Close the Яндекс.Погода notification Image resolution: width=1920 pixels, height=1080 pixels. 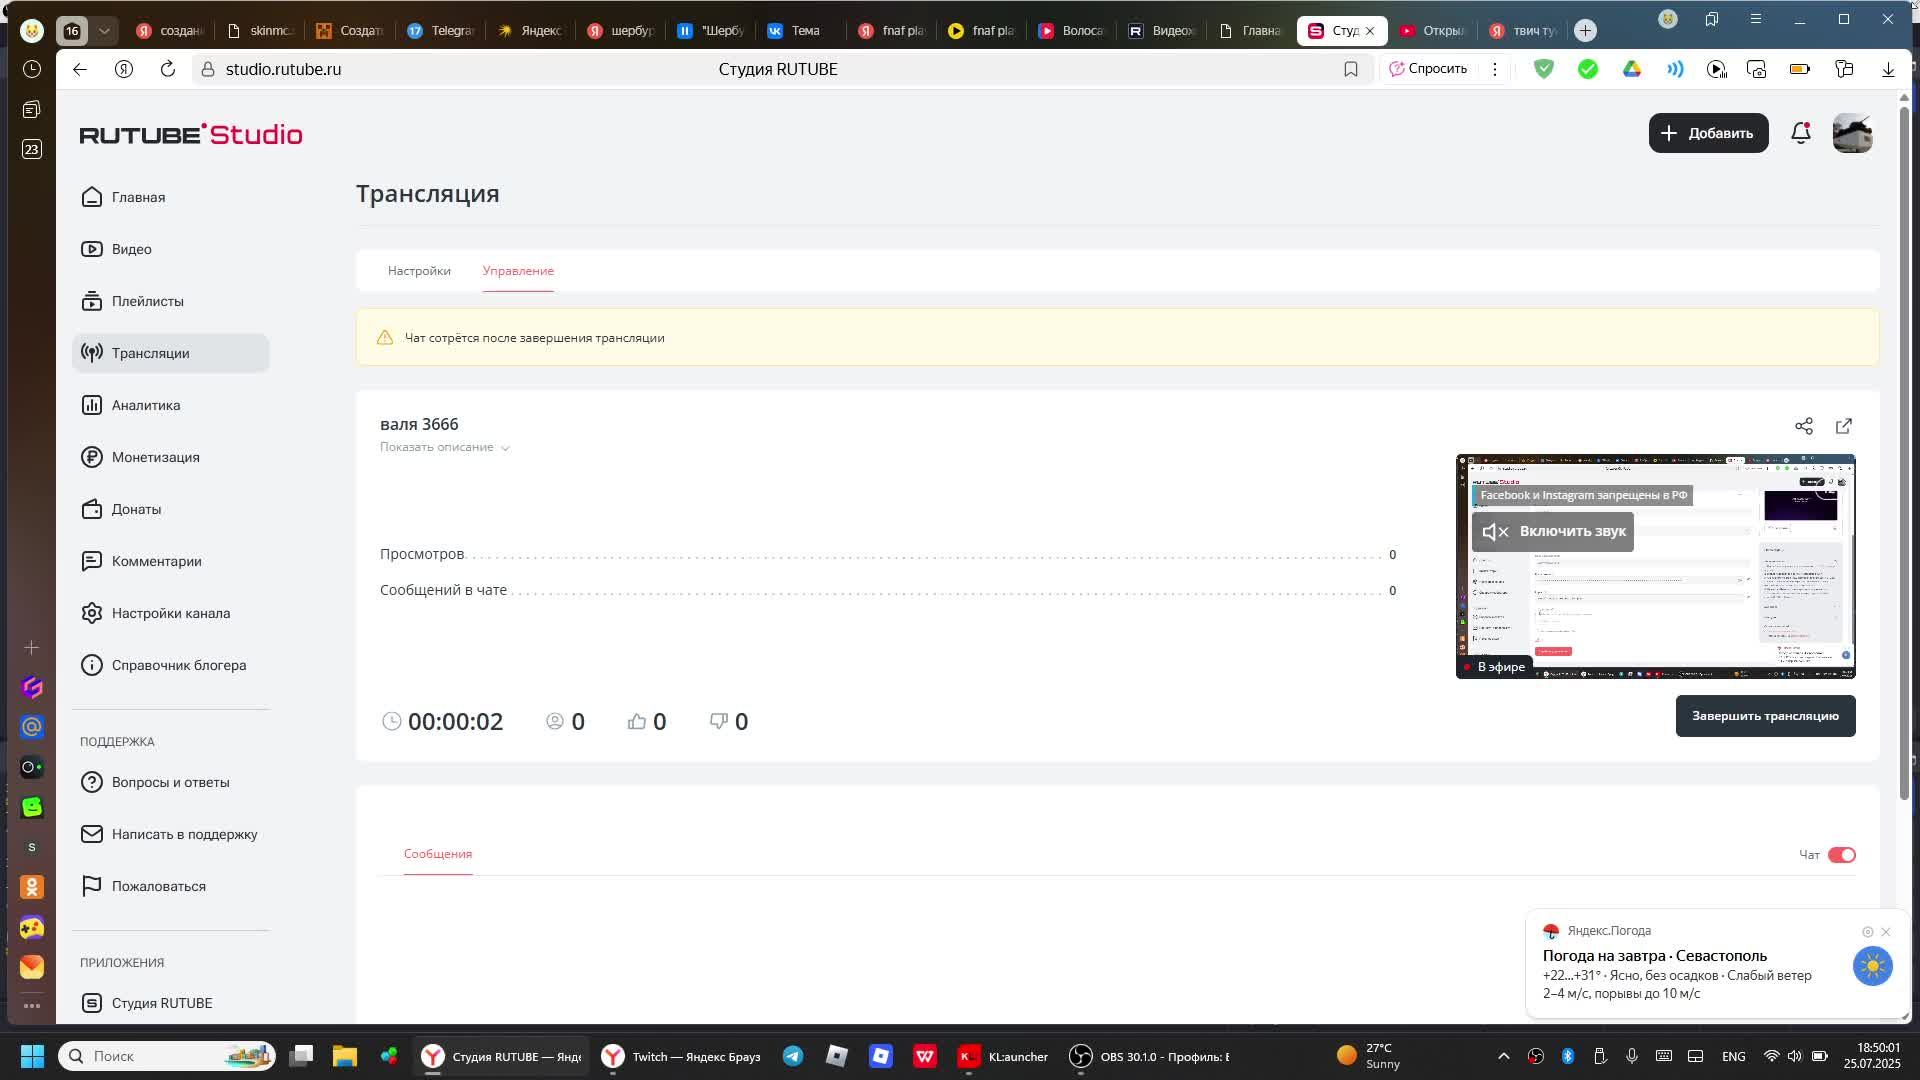(x=1885, y=932)
